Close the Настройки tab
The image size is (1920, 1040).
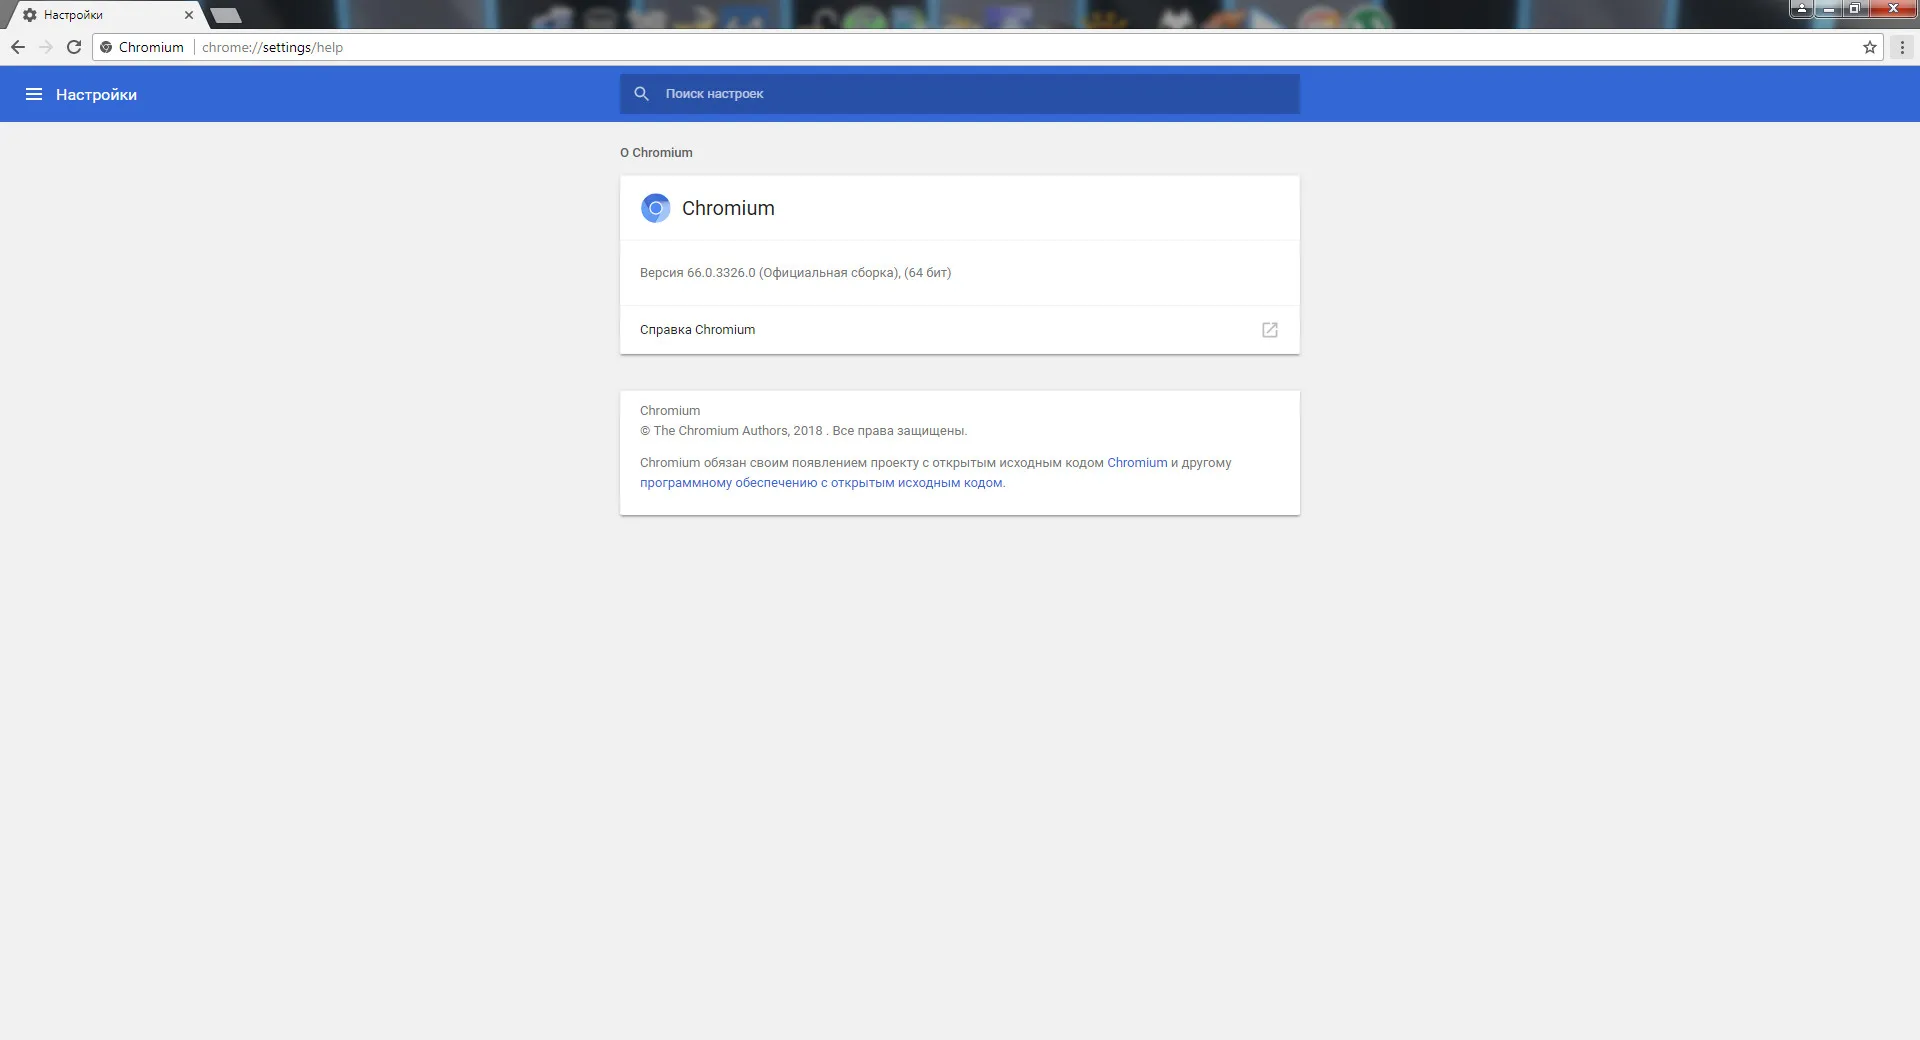pos(189,15)
